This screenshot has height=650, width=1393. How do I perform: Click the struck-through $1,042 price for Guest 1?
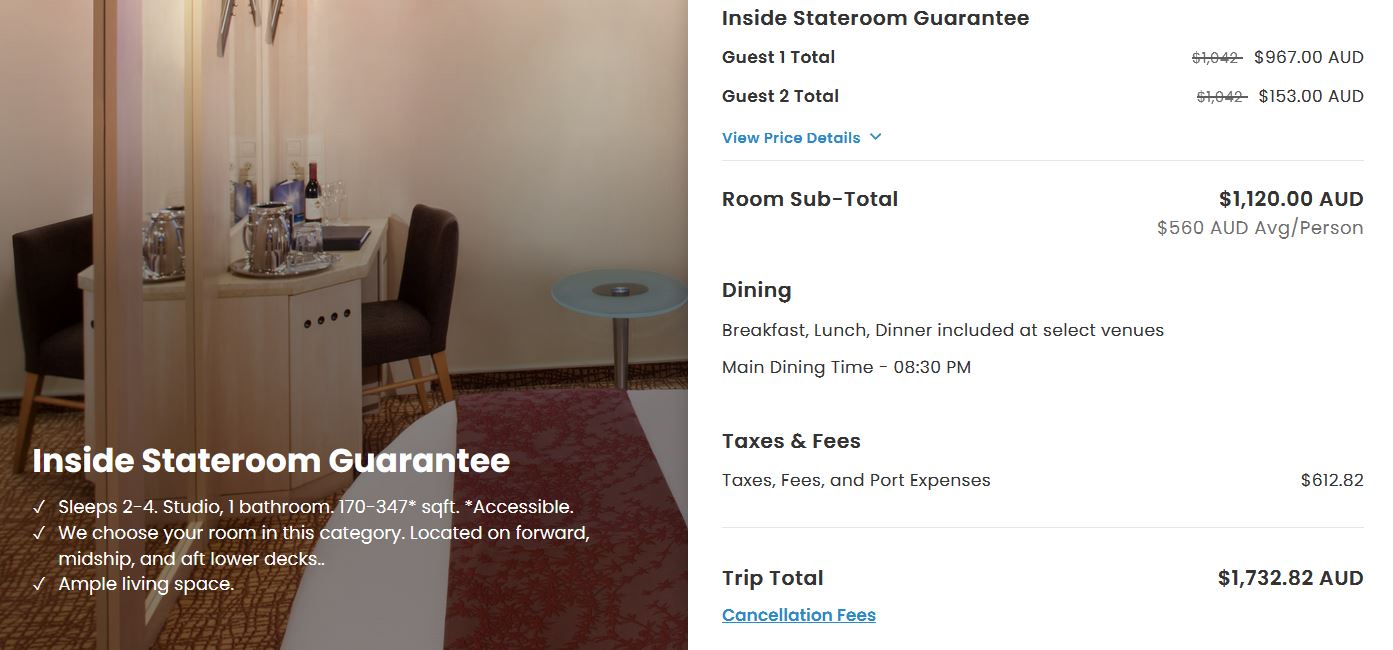click(x=1217, y=58)
